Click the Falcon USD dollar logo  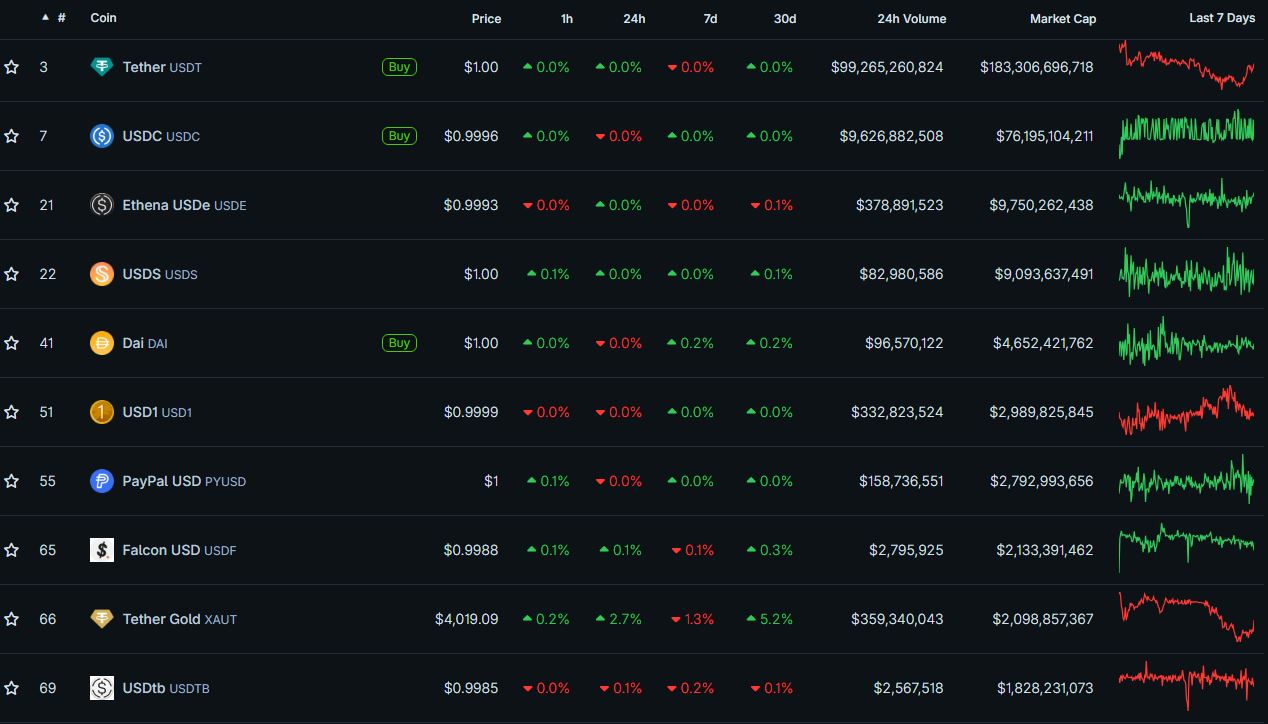[x=102, y=549]
